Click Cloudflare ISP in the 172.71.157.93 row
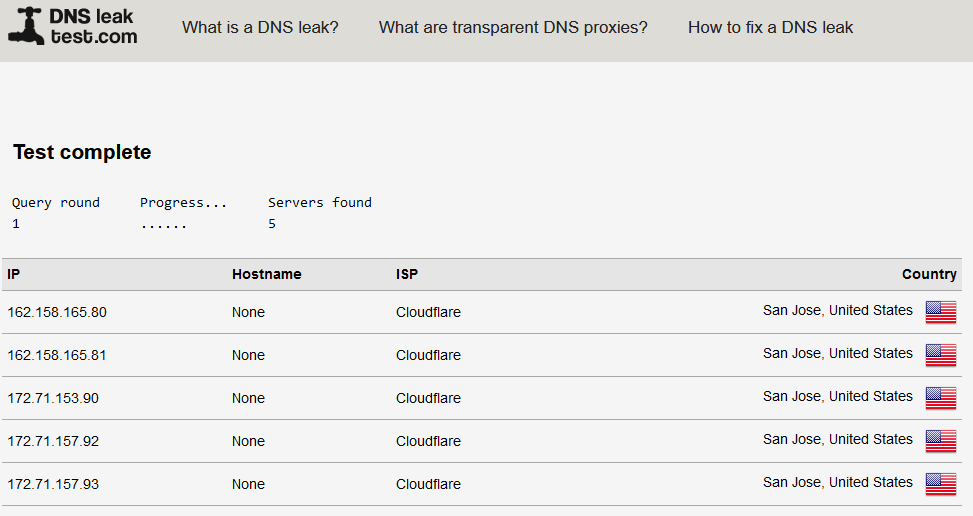The width and height of the screenshot is (973, 516). [x=428, y=484]
